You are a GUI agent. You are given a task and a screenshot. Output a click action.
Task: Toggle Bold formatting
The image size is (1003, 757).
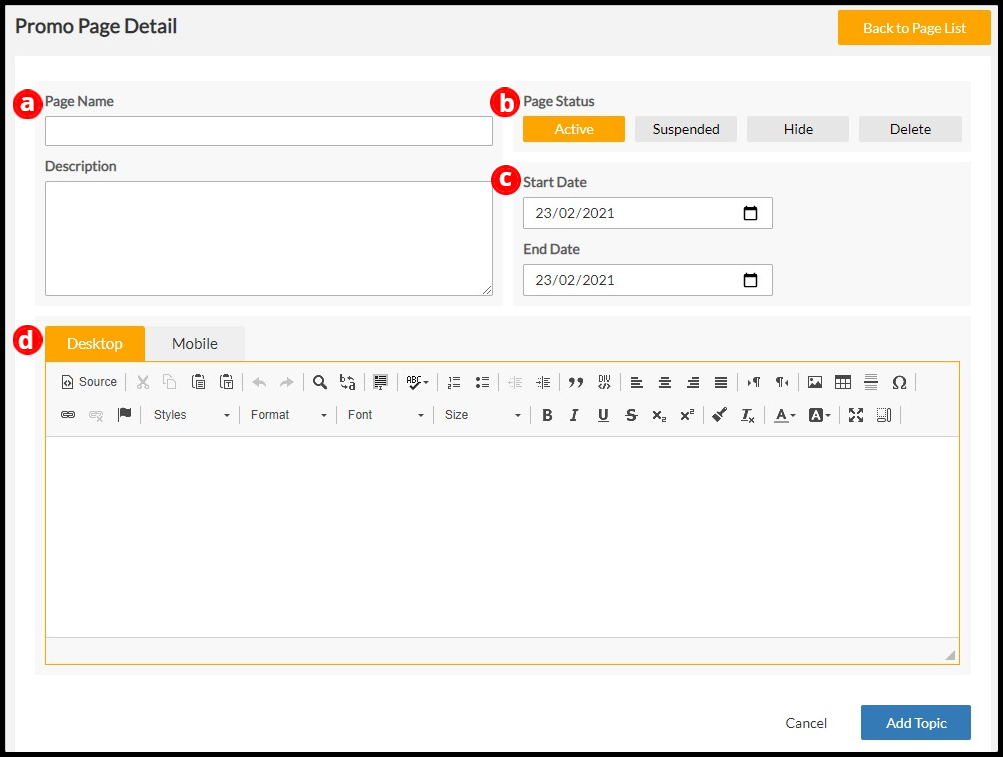point(547,415)
